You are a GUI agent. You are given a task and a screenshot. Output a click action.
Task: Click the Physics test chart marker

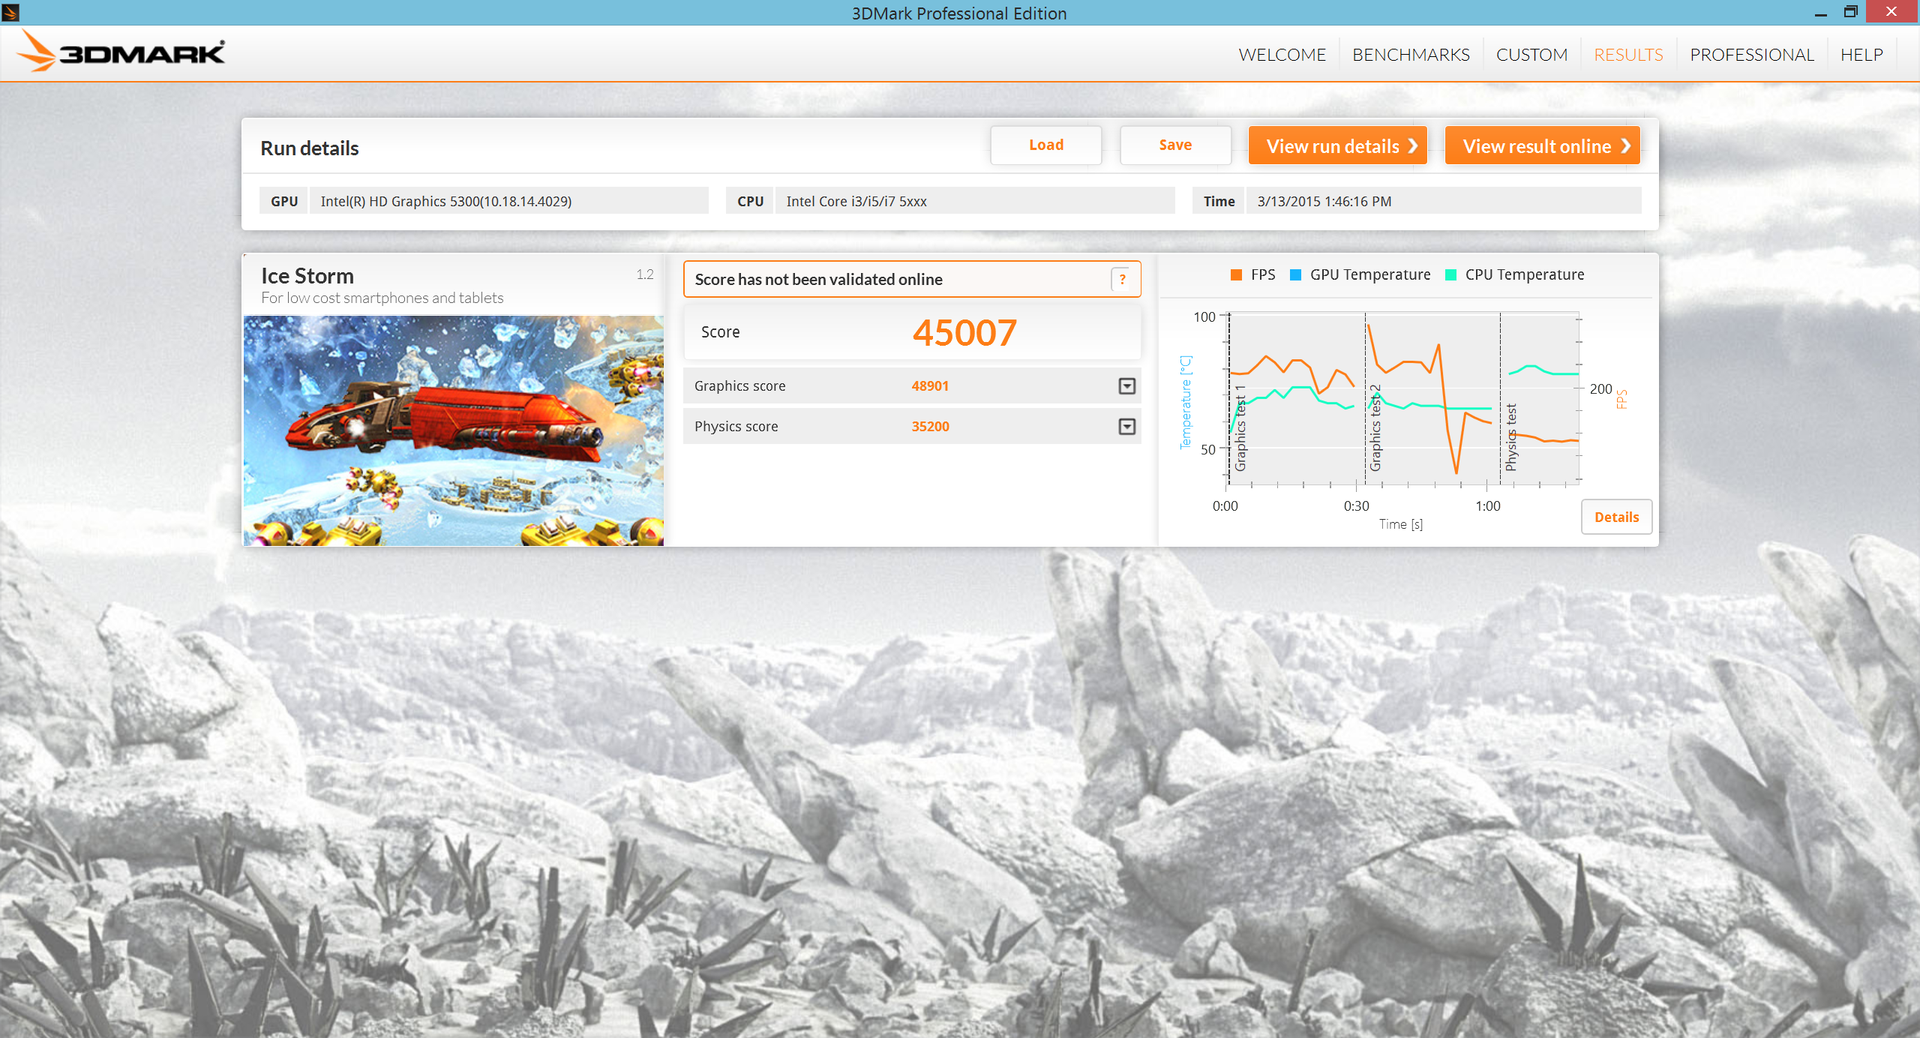coord(1511,437)
